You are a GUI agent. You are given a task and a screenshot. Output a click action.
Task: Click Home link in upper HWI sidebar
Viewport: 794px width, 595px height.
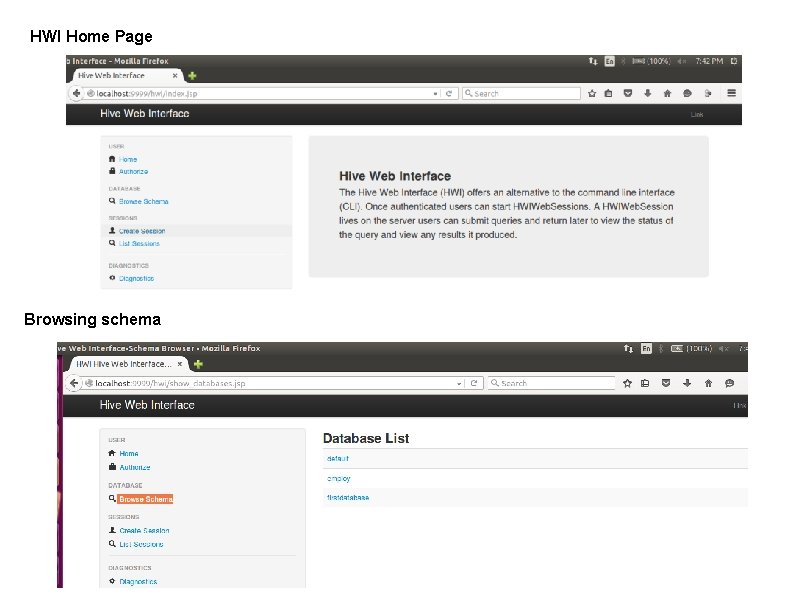tap(128, 159)
